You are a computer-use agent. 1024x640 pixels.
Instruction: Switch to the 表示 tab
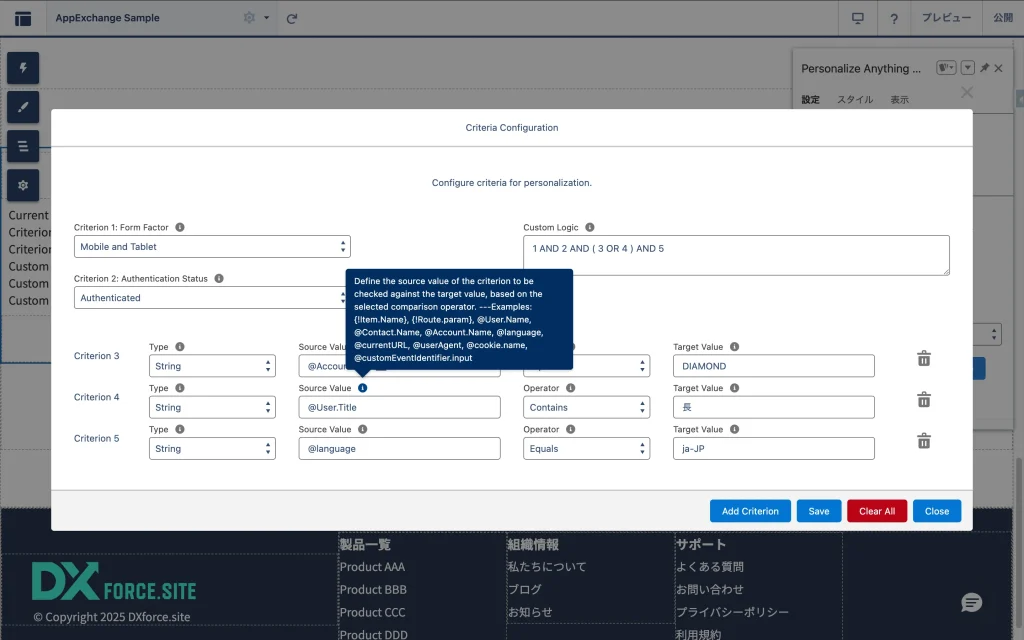pyautogui.click(x=899, y=100)
